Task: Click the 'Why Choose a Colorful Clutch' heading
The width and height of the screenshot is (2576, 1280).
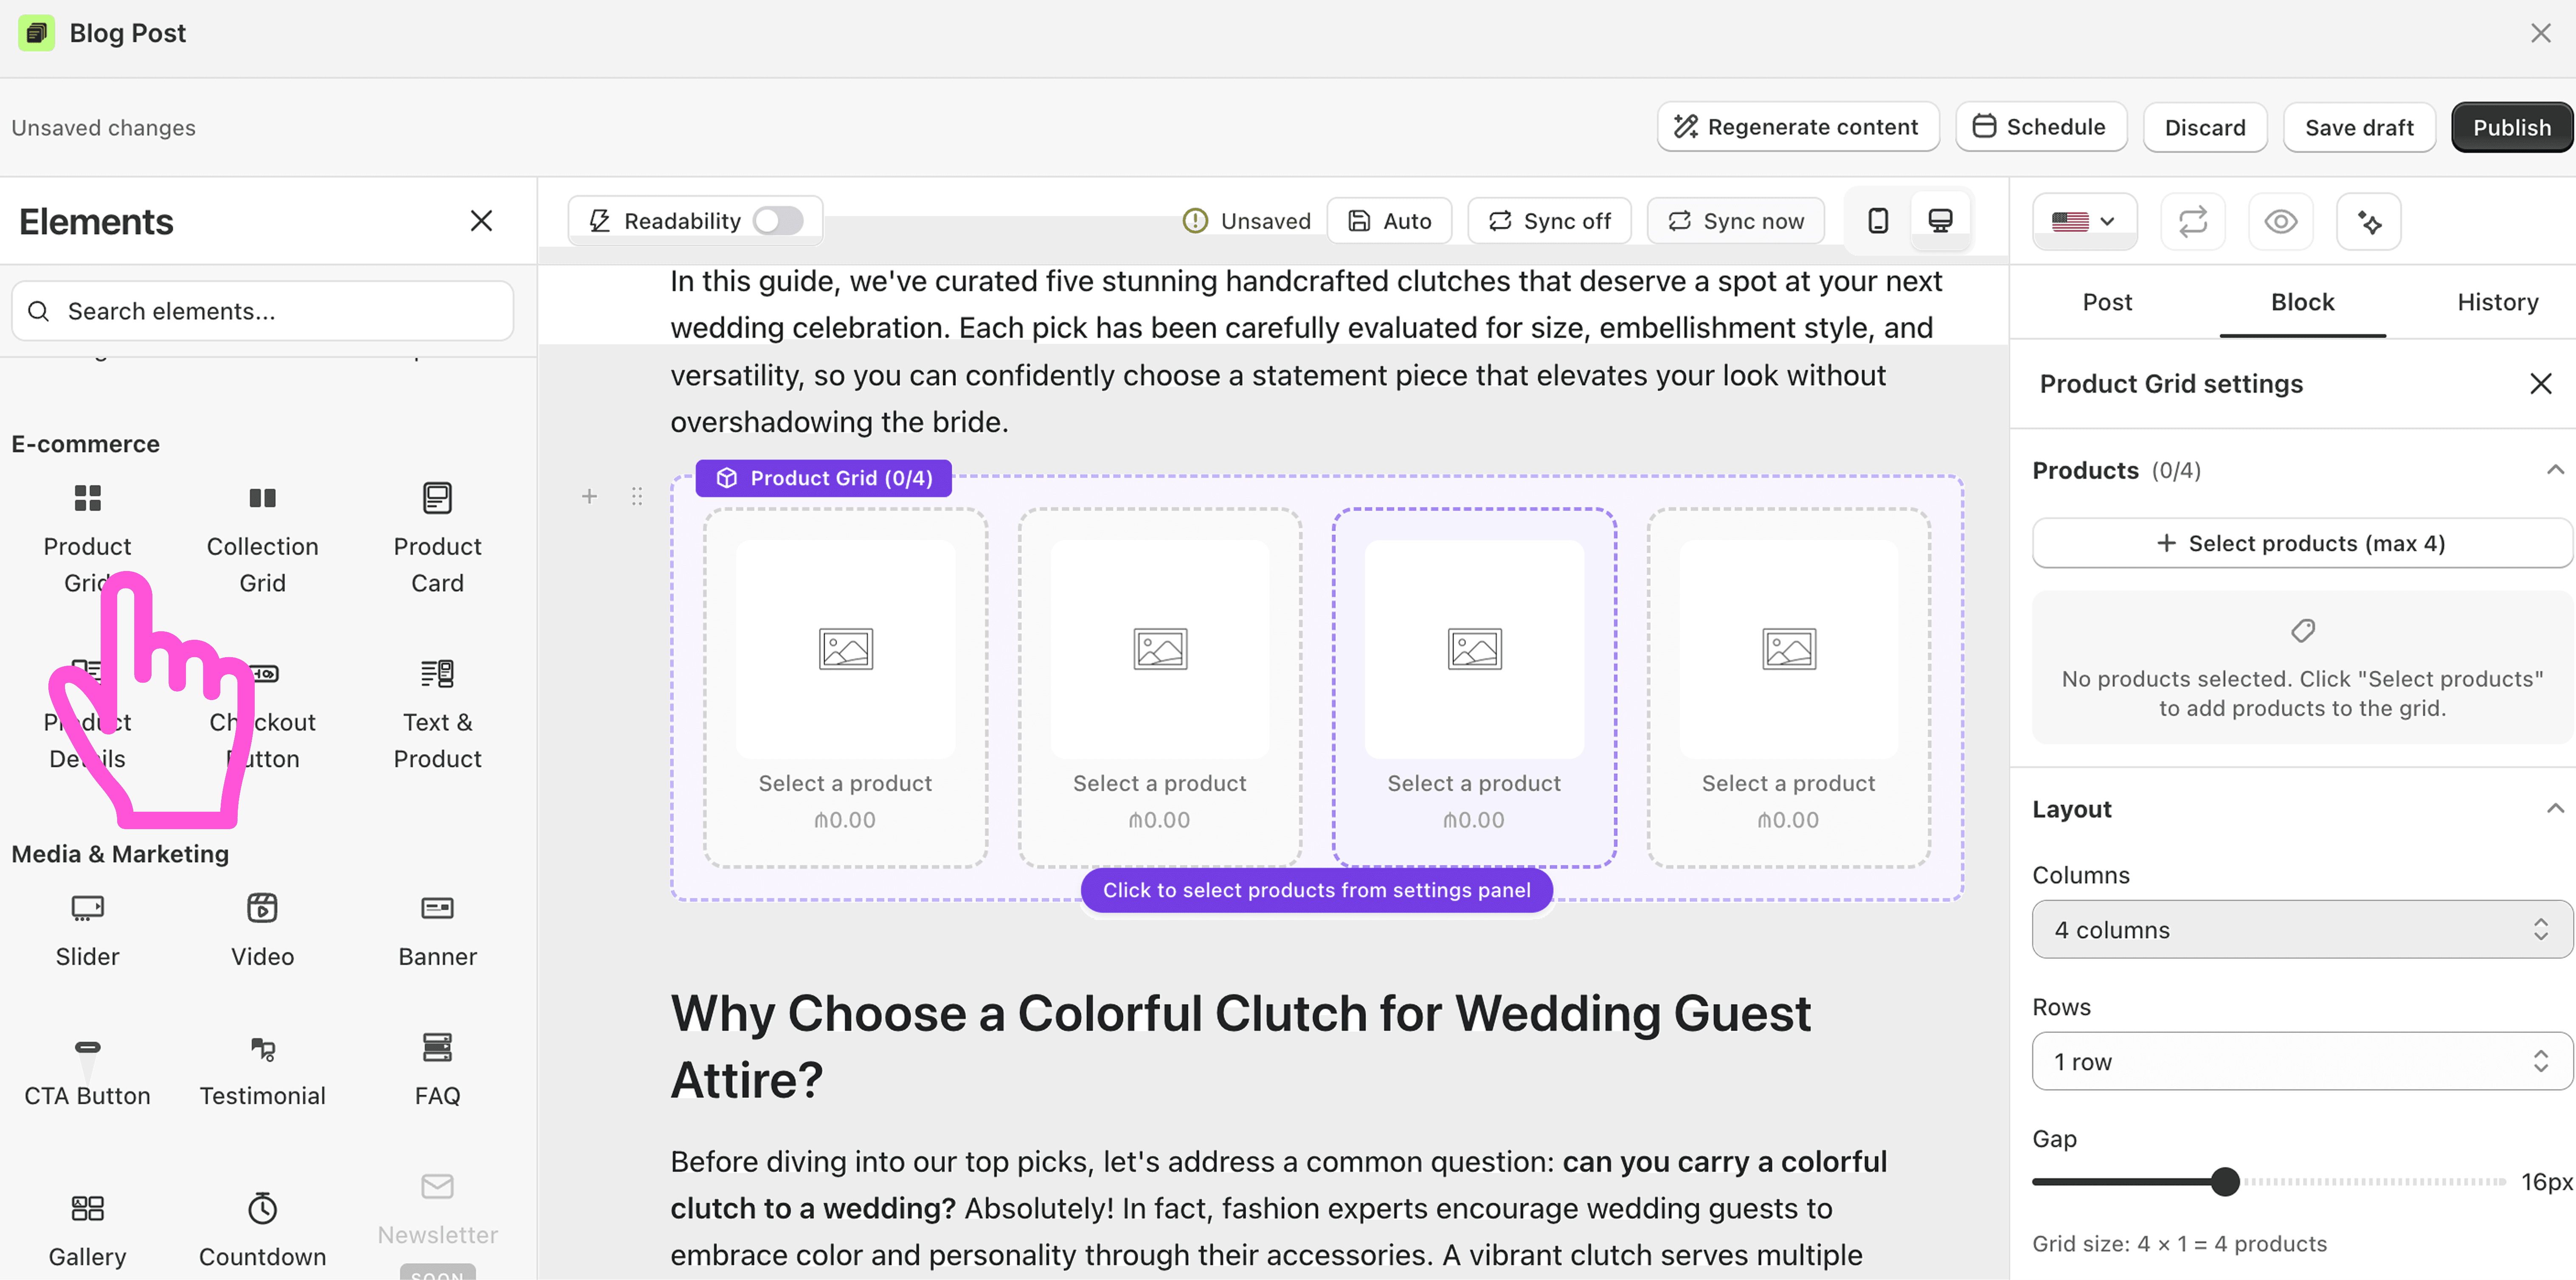Action: point(1240,1046)
